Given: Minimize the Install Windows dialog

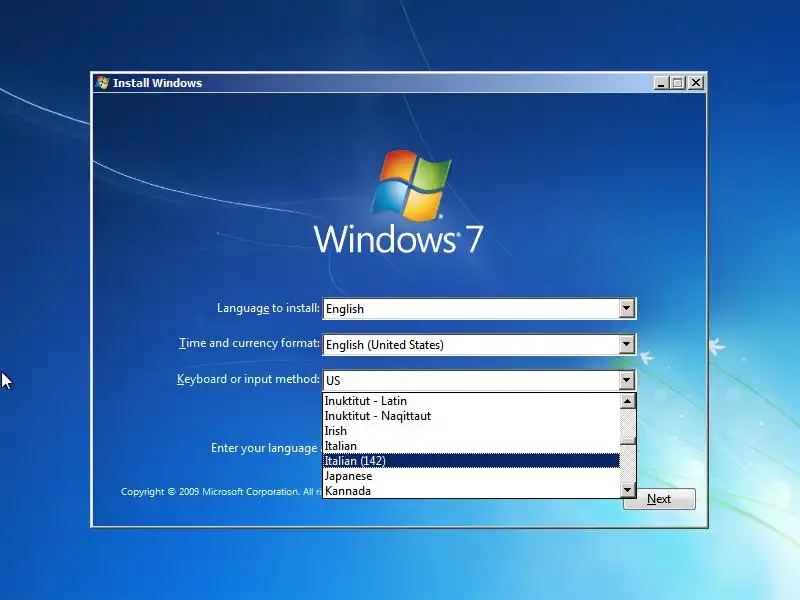Looking at the screenshot, I should [x=661, y=83].
